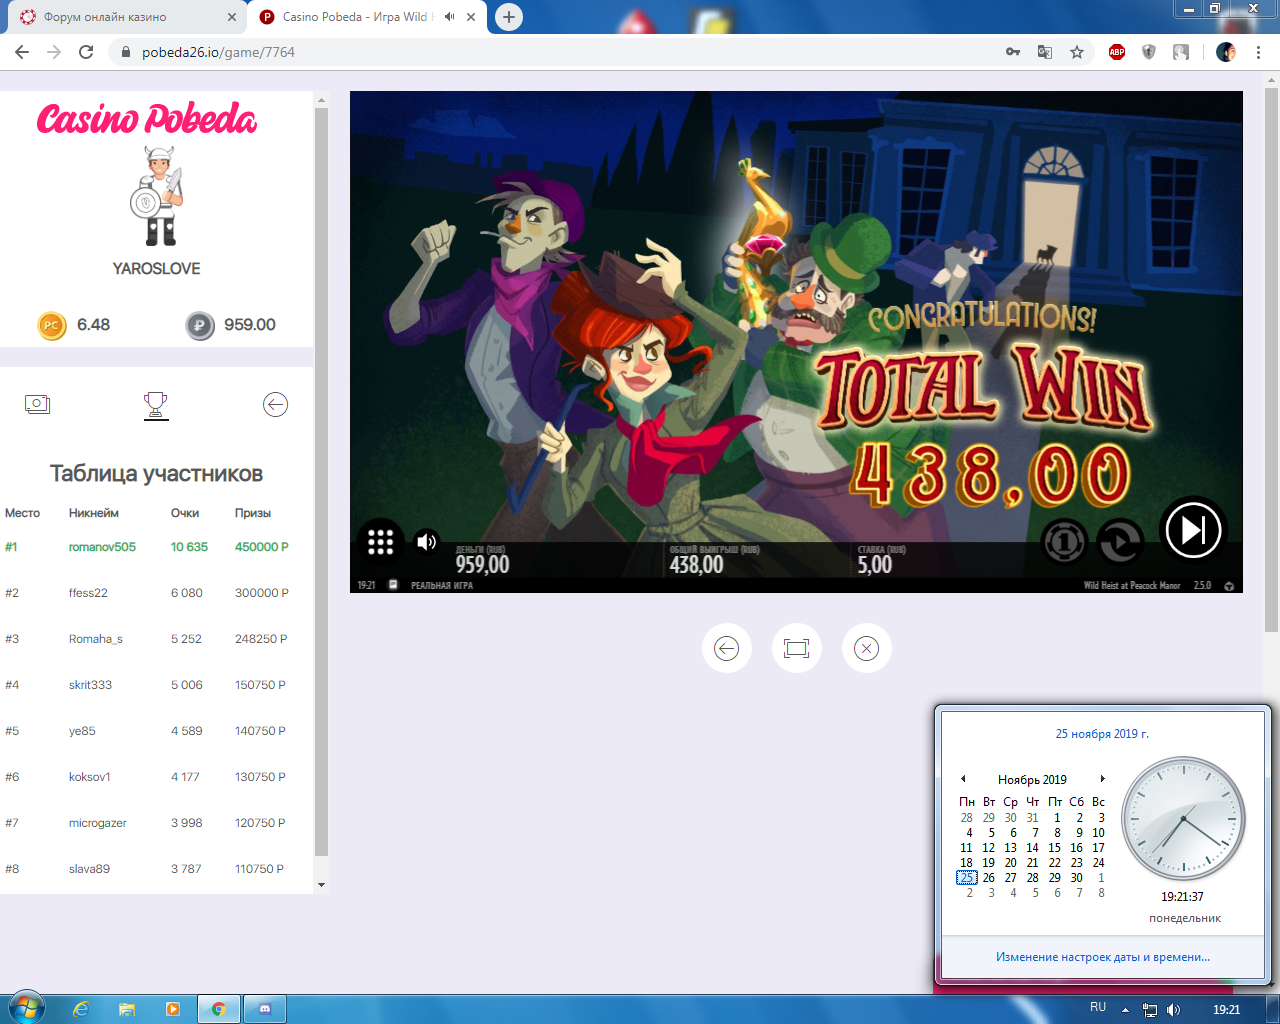
Task: Click the back arrow icon in the sidebar
Action: tap(275, 404)
